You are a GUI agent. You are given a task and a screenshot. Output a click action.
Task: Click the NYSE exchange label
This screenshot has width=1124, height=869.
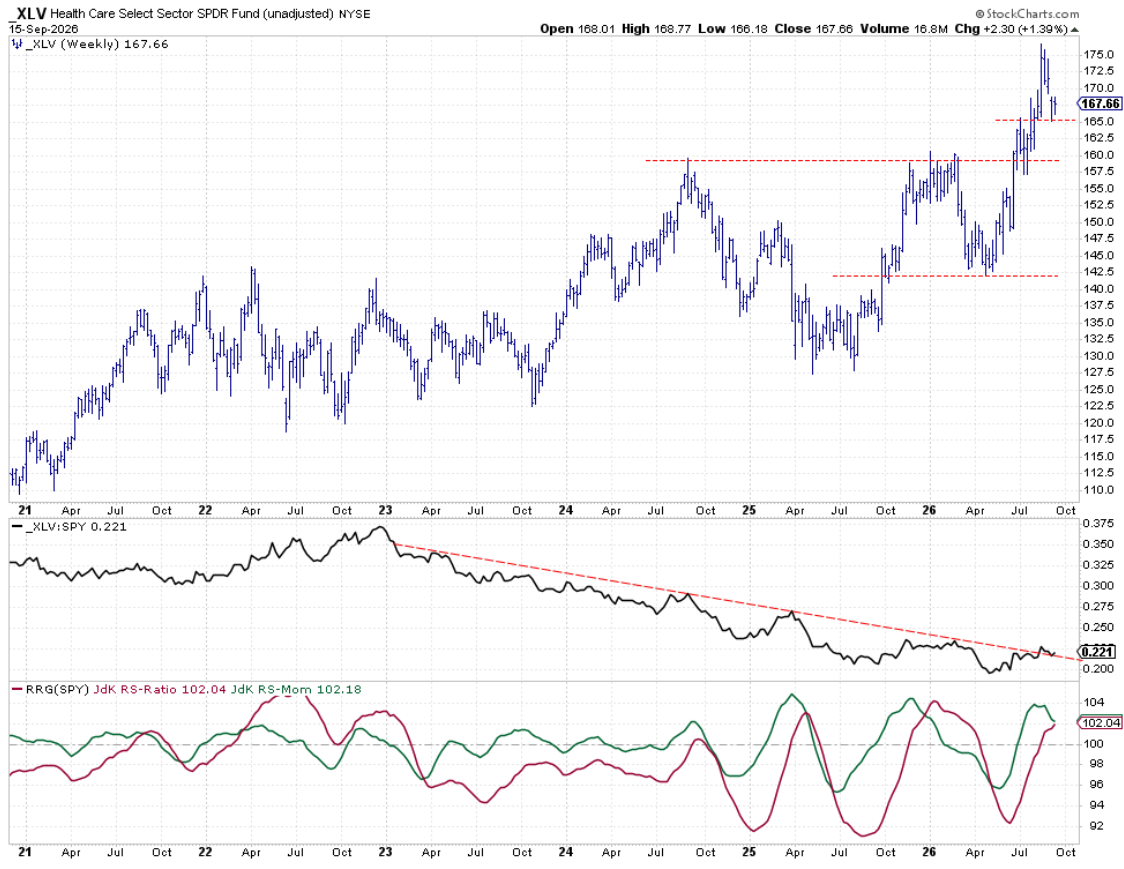point(354,14)
